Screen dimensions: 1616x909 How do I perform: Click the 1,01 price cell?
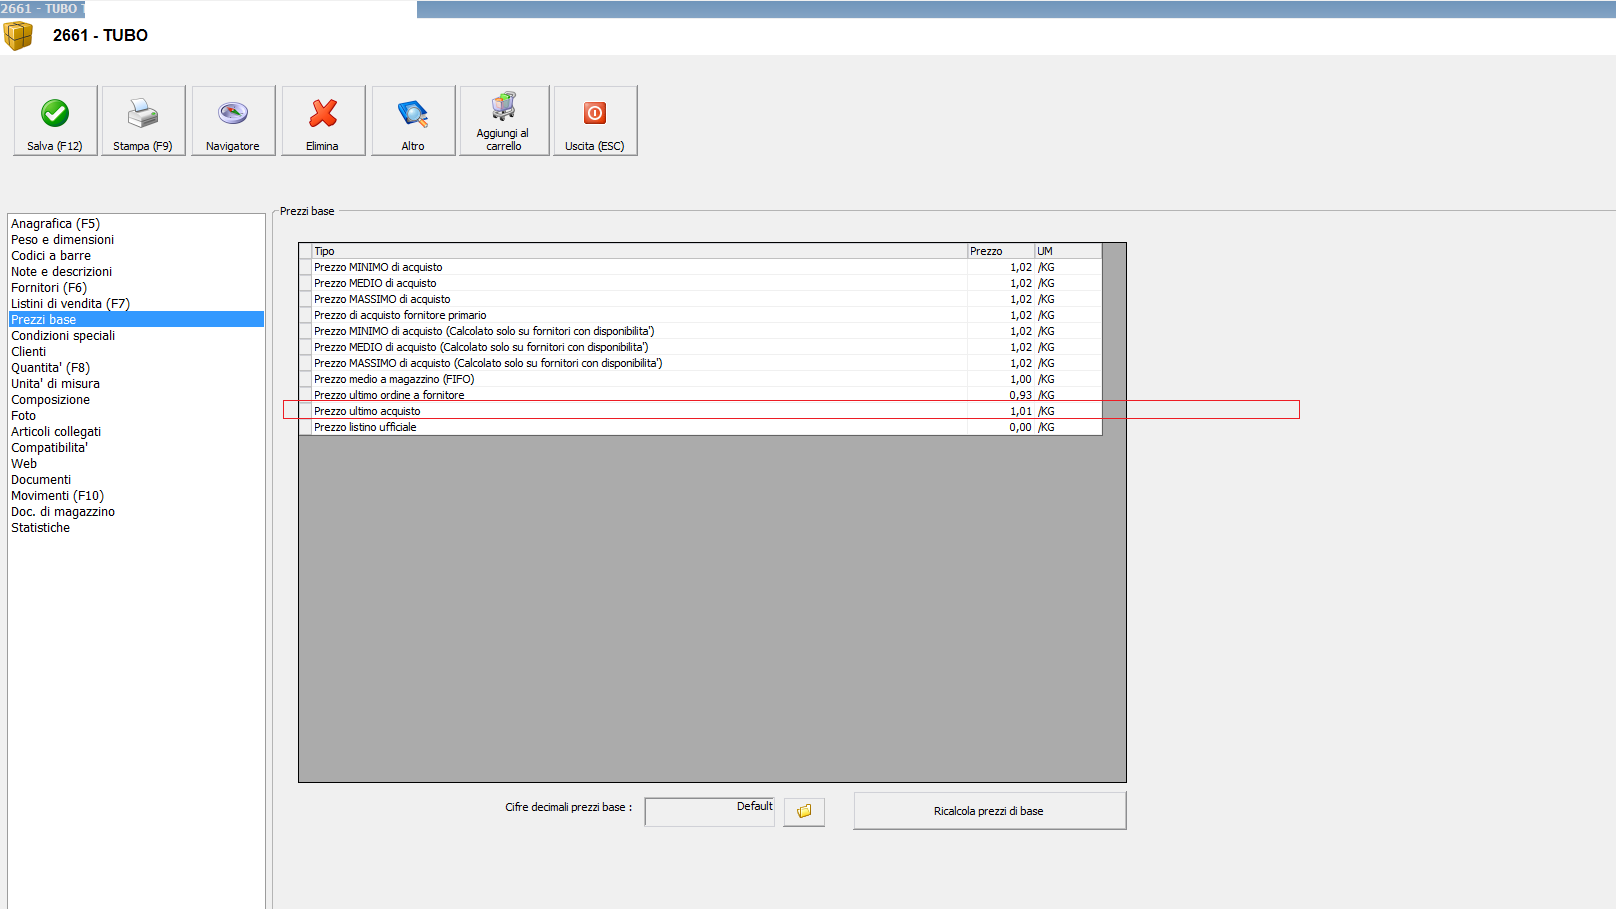[x=1001, y=411]
